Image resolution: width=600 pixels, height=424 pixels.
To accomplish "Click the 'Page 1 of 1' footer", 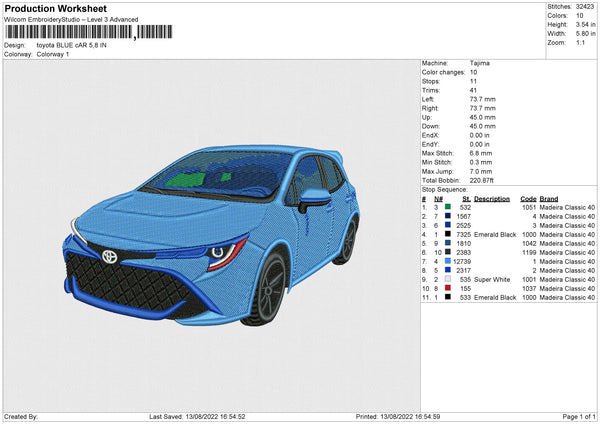I will coord(579,416).
